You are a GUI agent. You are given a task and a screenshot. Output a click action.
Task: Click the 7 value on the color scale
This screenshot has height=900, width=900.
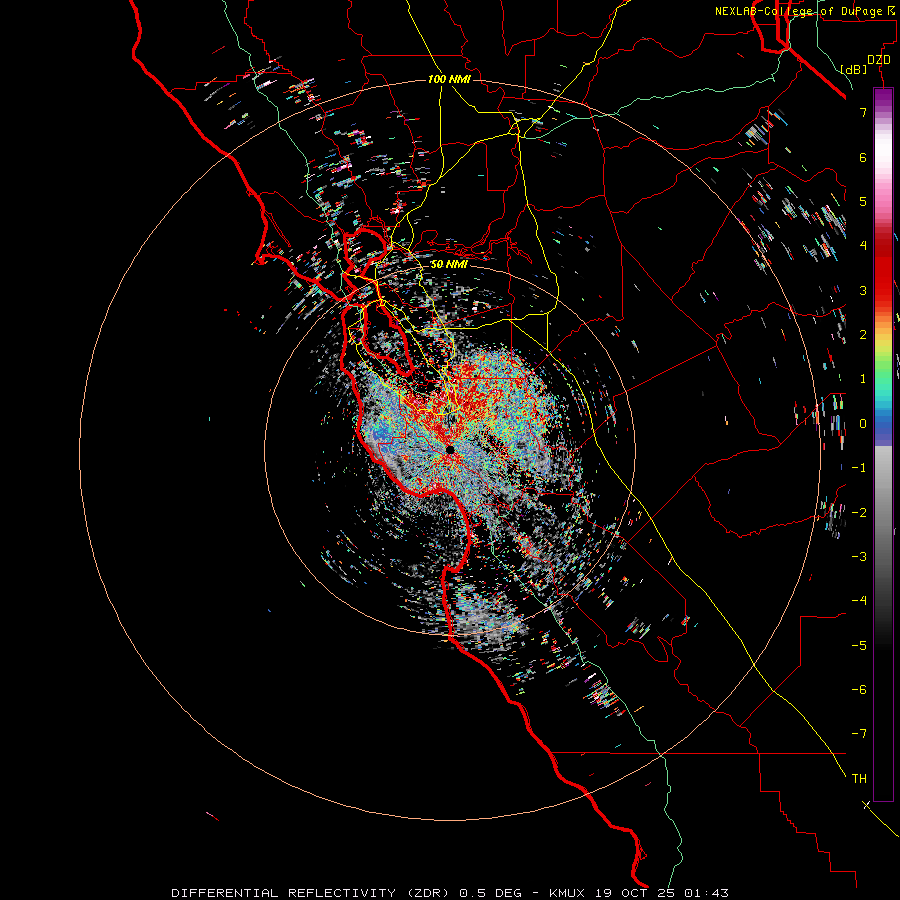[863, 112]
